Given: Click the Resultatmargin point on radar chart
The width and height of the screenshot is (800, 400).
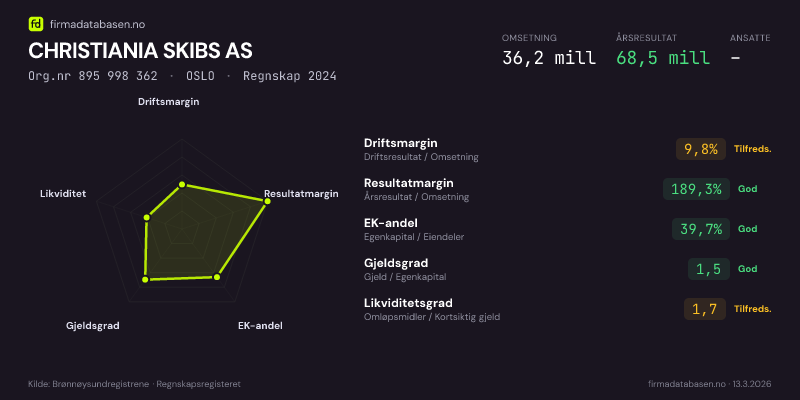Looking at the screenshot, I should (266, 202).
